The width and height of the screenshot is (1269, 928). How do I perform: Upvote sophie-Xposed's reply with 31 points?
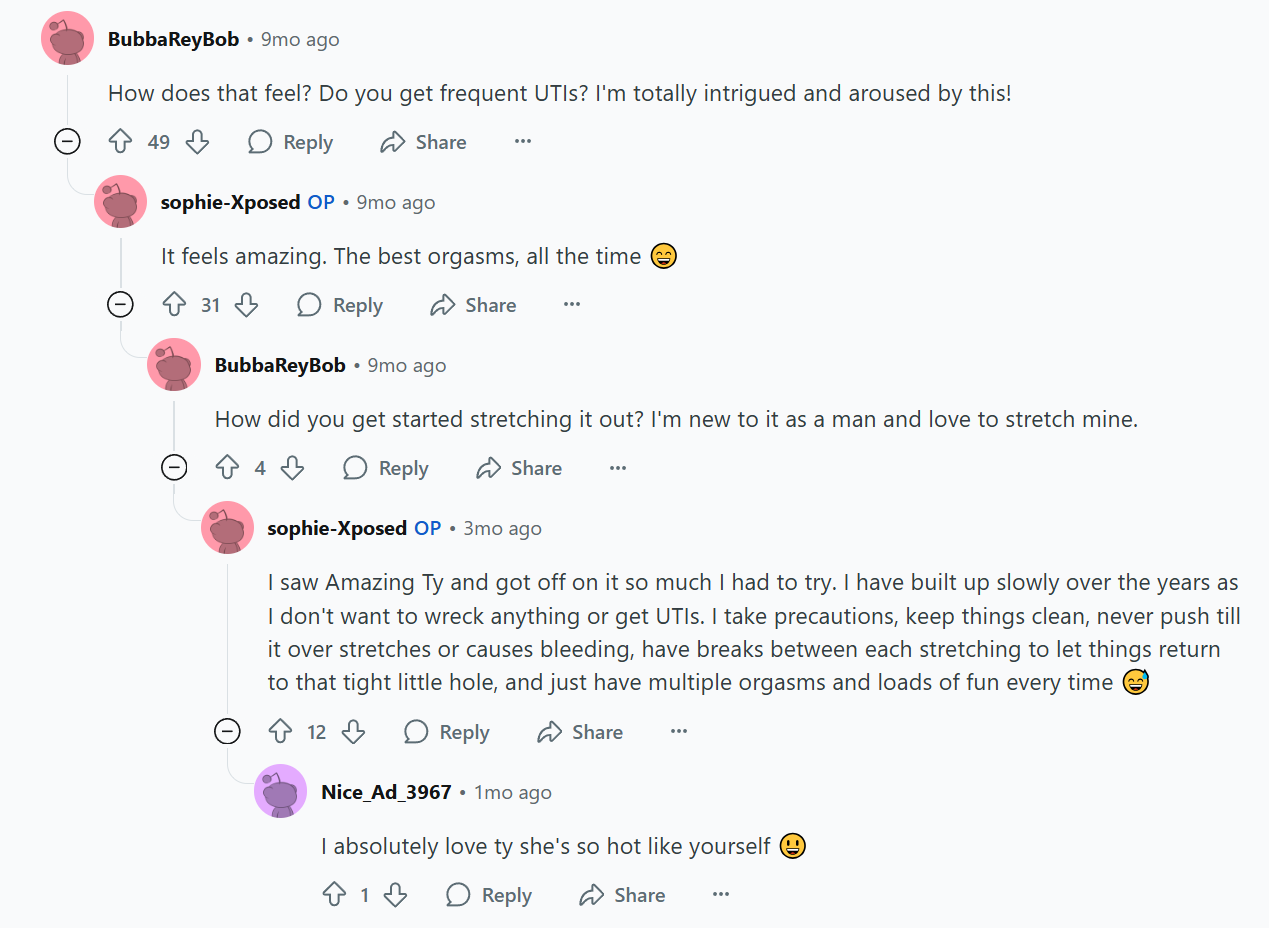[174, 305]
